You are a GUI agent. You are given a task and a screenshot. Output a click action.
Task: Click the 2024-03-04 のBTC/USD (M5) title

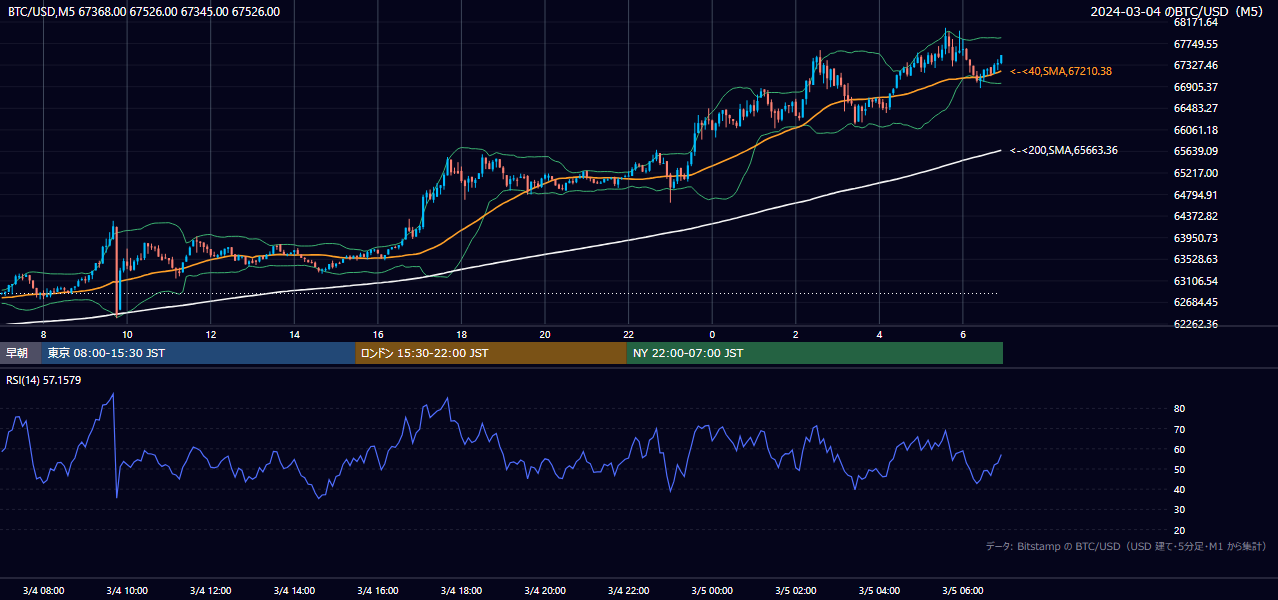coord(1178,12)
